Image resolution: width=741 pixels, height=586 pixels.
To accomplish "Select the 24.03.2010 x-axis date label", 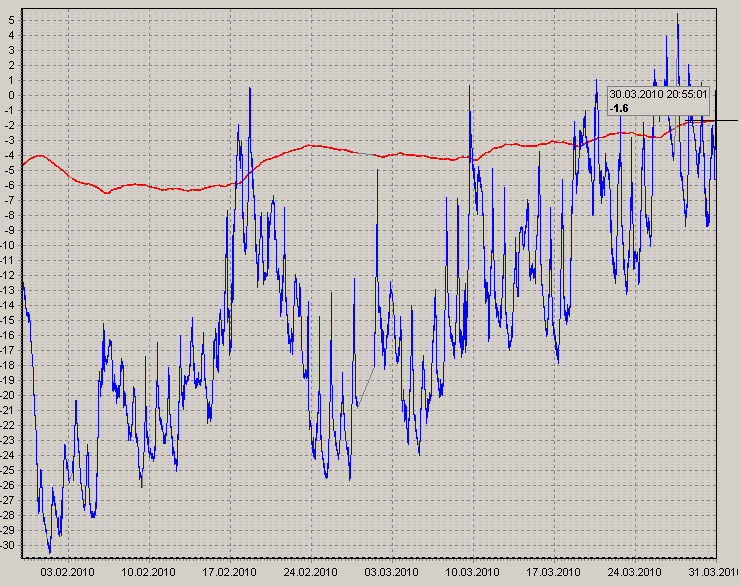I will tap(636, 572).
